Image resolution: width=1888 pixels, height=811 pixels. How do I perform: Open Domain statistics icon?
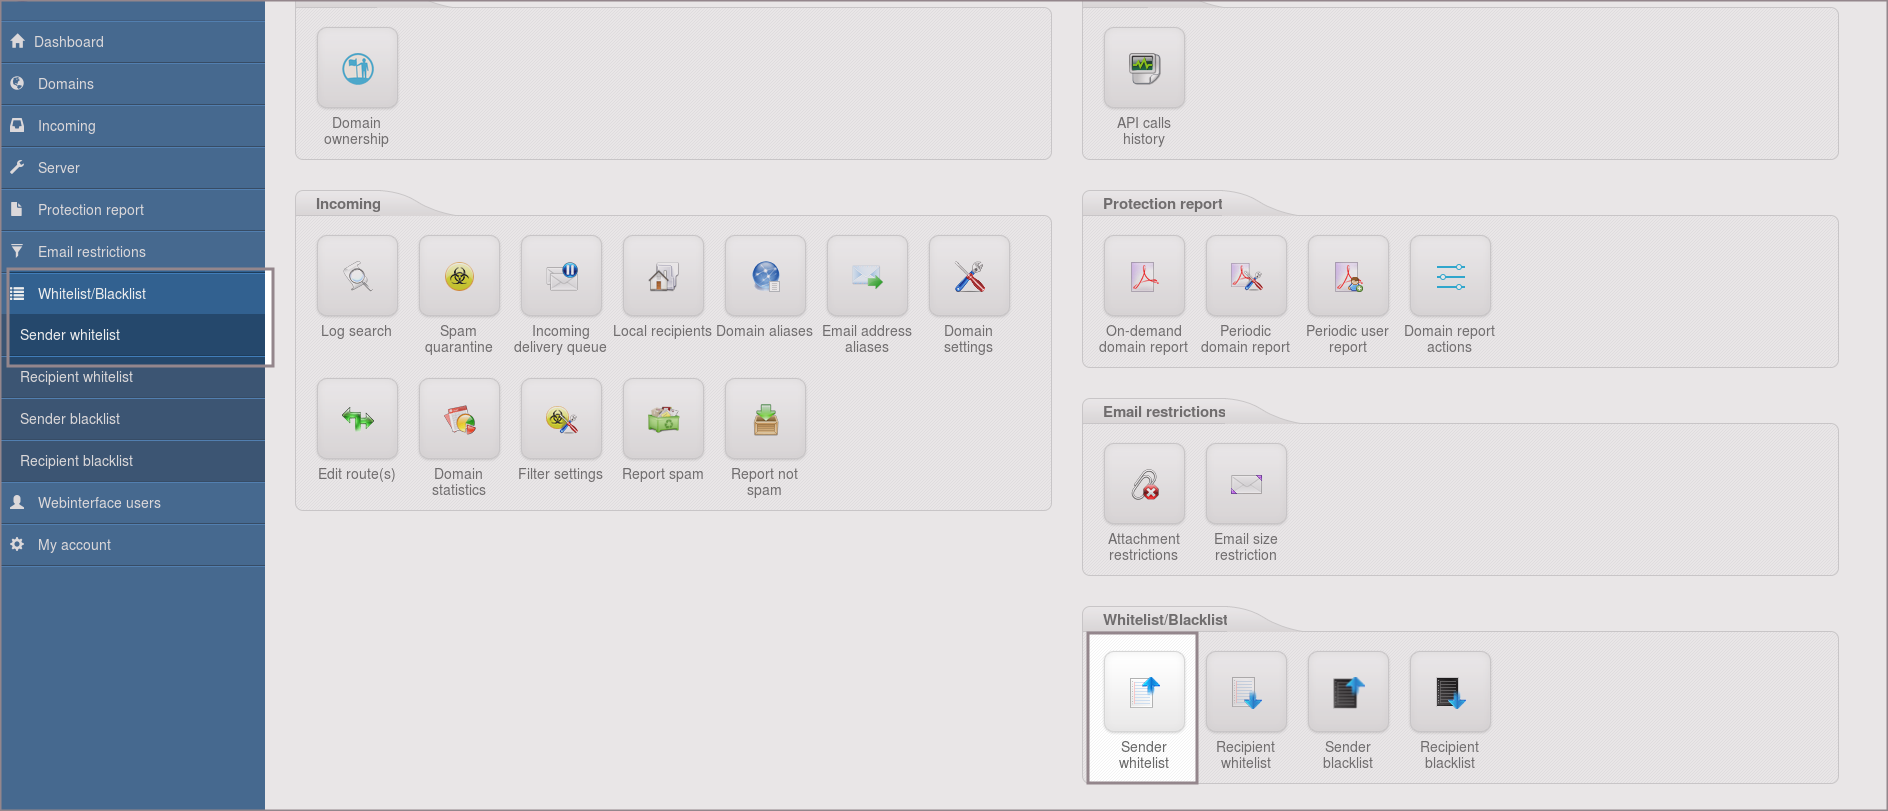459,420
